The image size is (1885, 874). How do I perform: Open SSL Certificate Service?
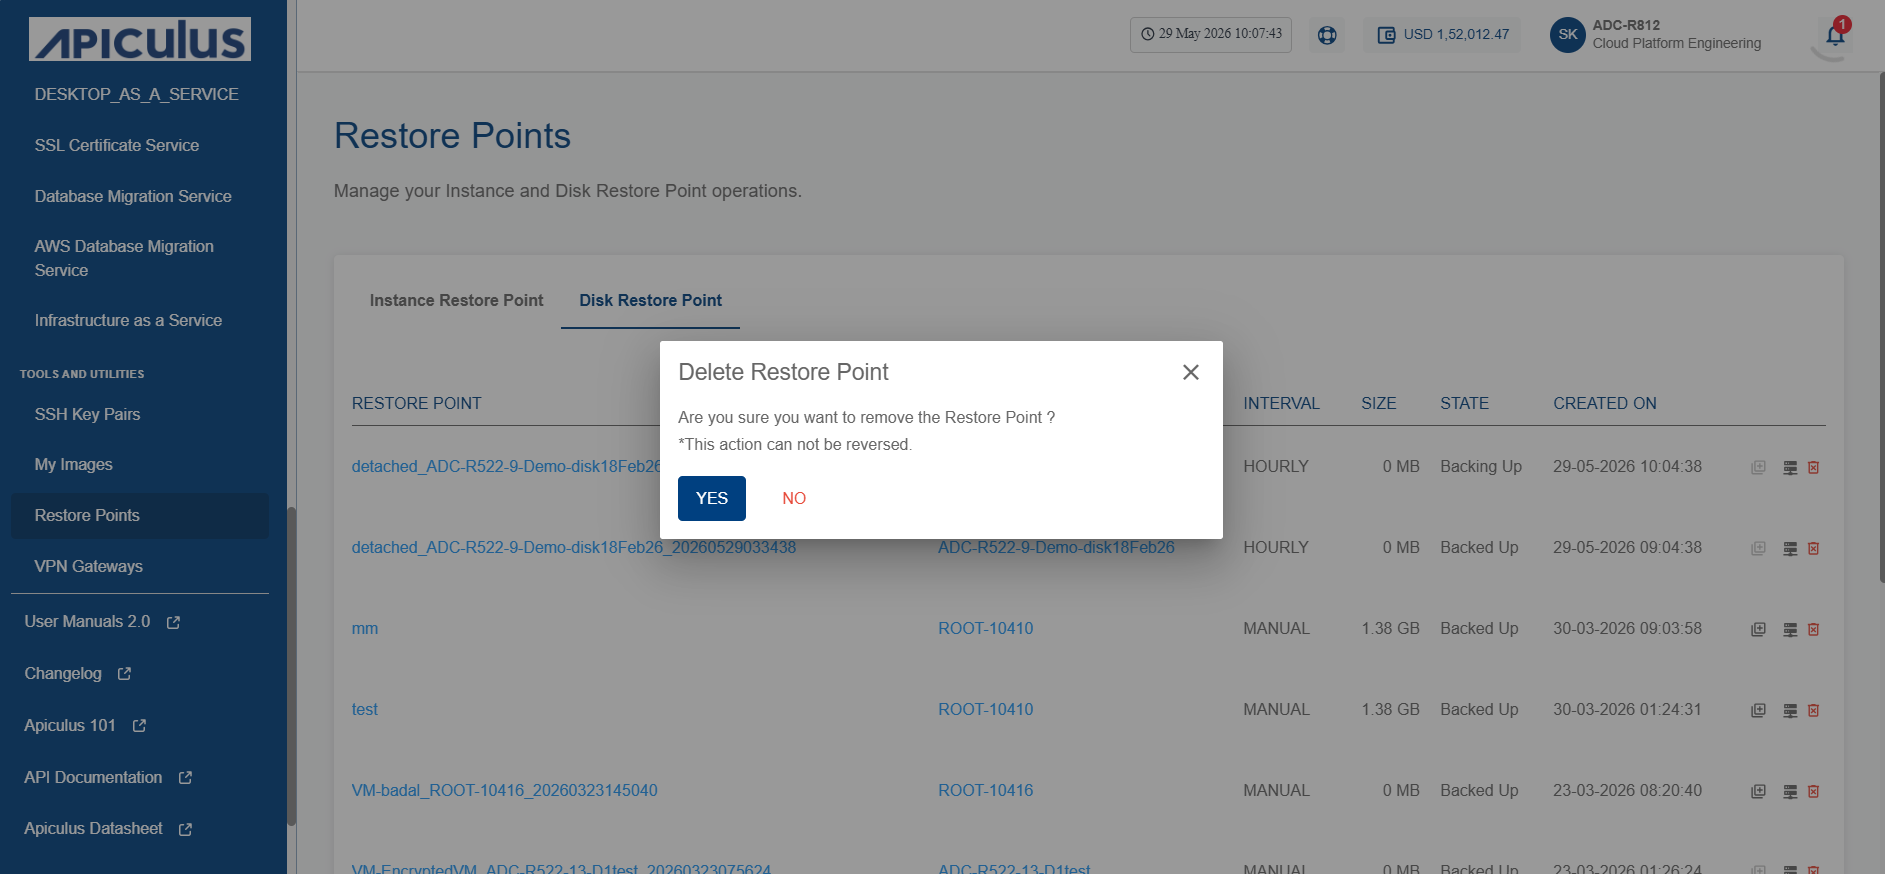click(116, 145)
